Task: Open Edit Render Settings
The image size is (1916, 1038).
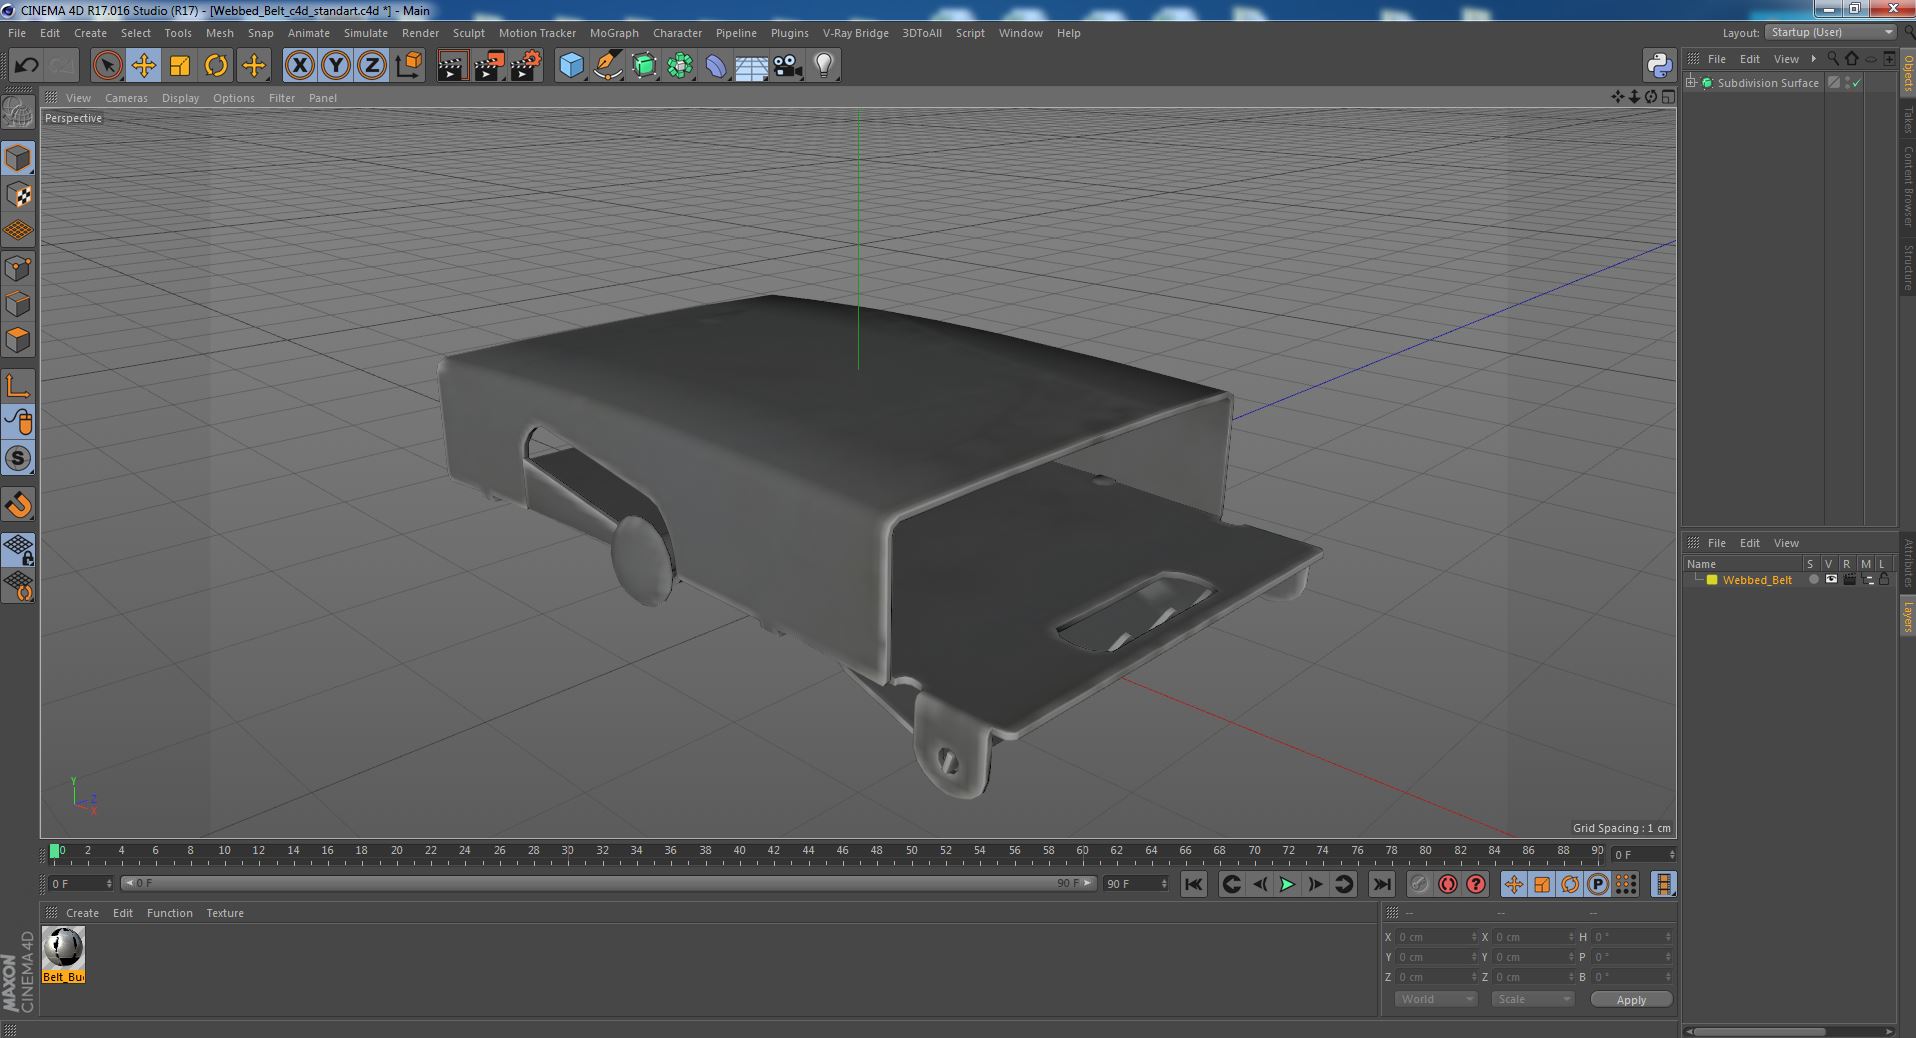Action: 526,66
